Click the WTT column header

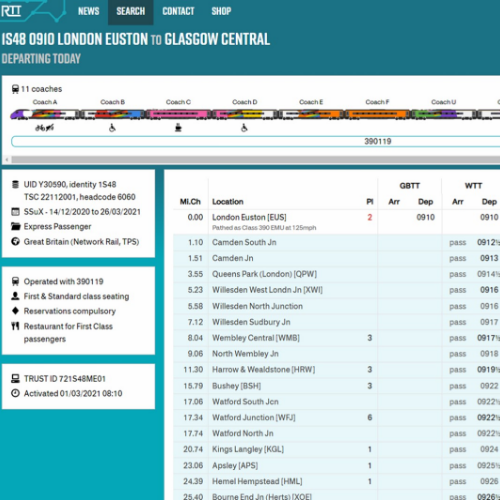point(473,186)
